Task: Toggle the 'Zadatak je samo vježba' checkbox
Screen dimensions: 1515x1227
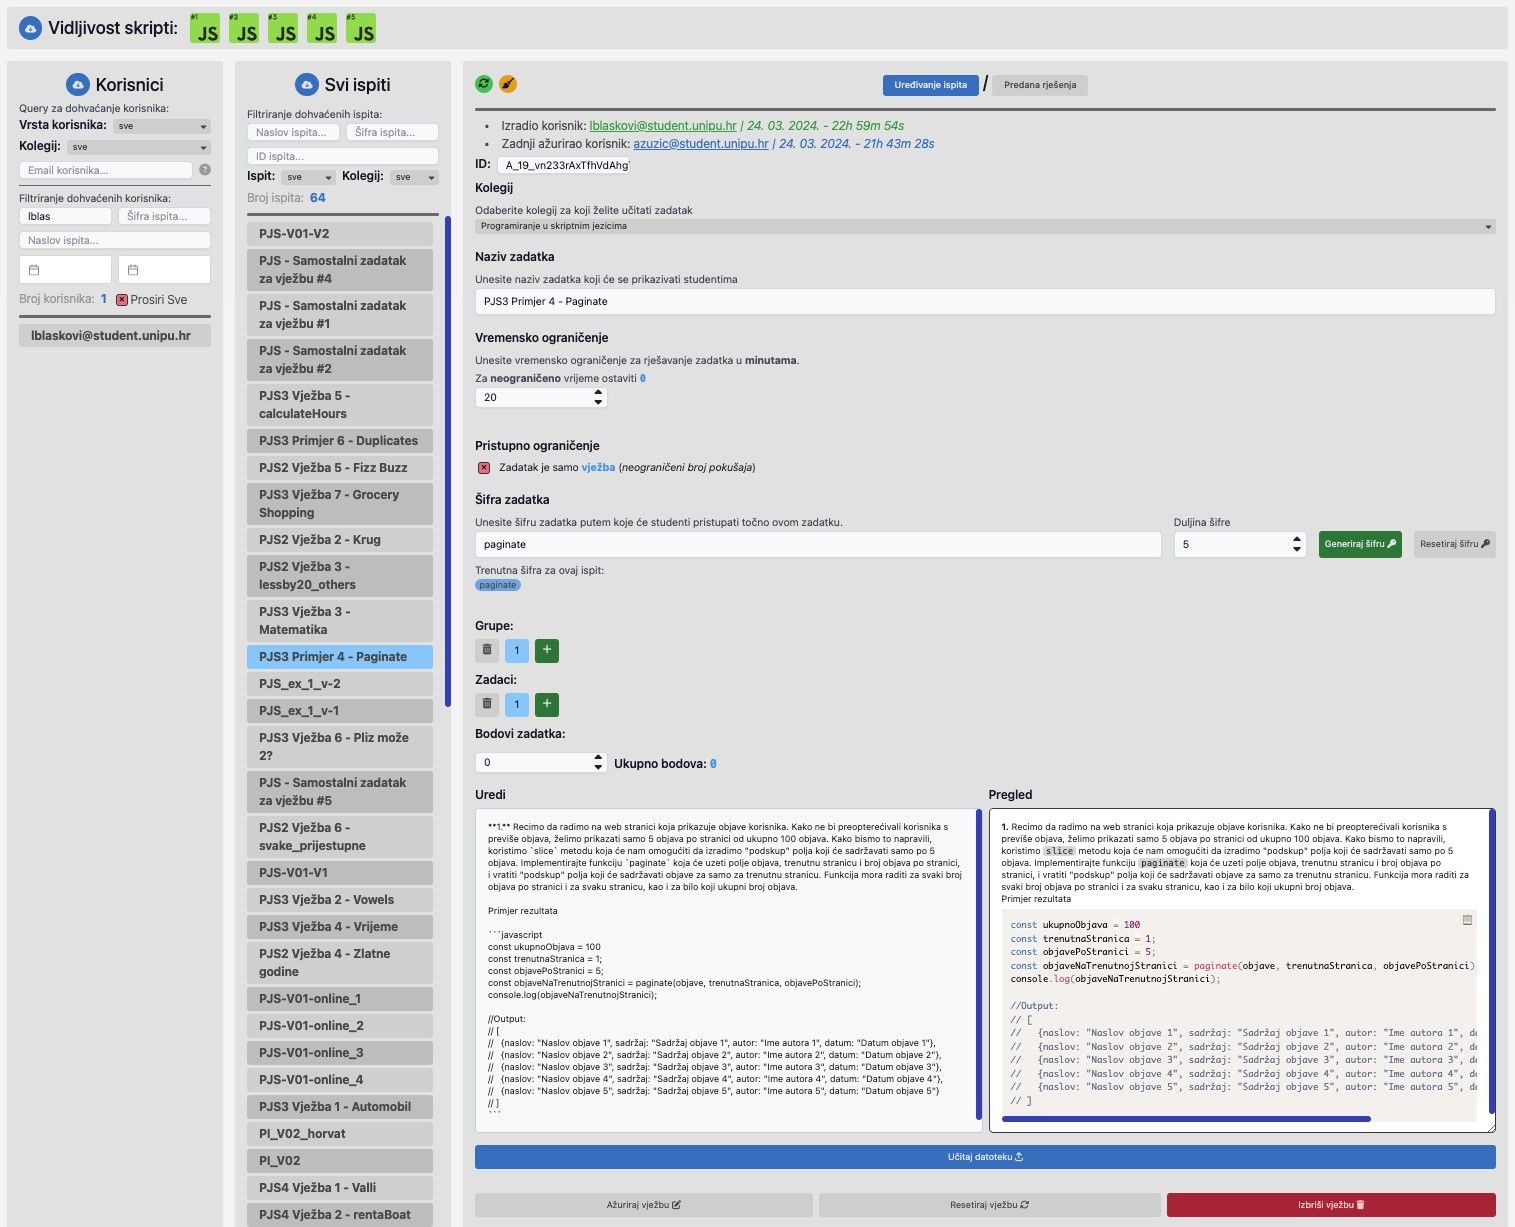Action: (484, 468)
